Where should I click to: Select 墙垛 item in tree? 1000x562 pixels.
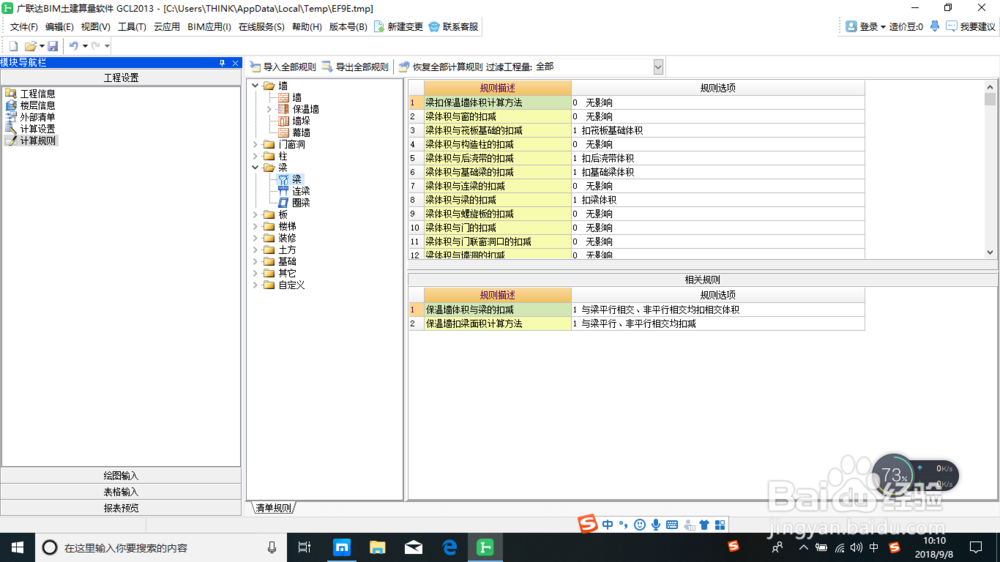(x=300, y=121)
